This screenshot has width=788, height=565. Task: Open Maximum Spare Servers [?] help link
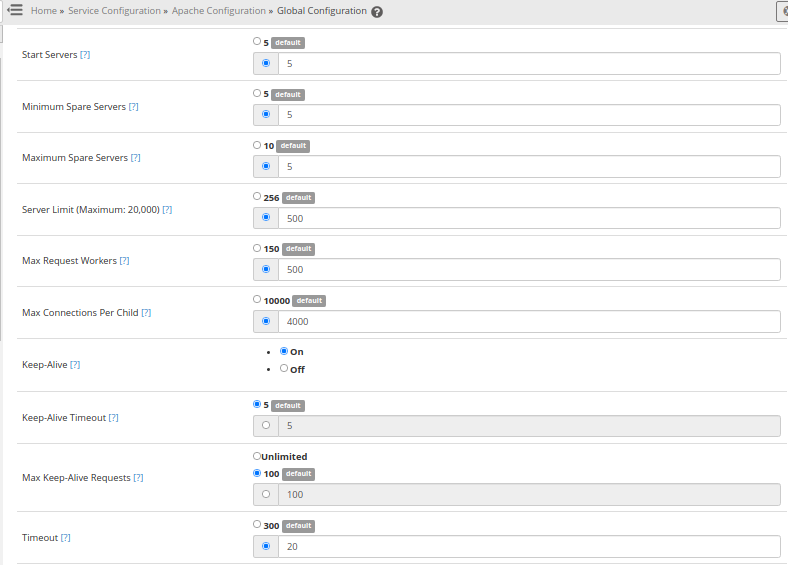pos(135,157)
